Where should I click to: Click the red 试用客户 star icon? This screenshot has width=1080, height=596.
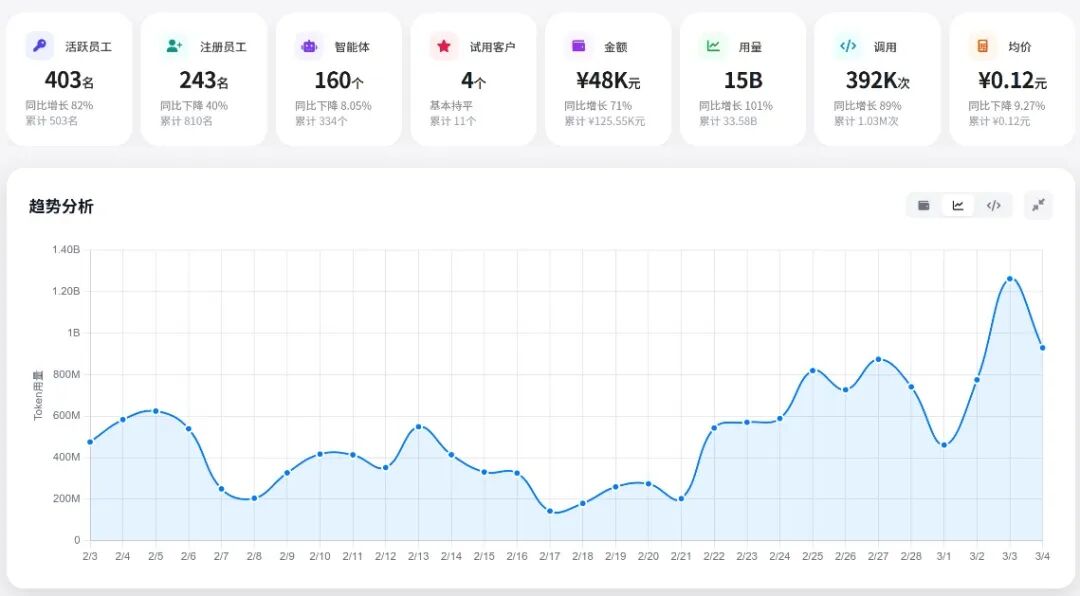click(x=442, y=46)
